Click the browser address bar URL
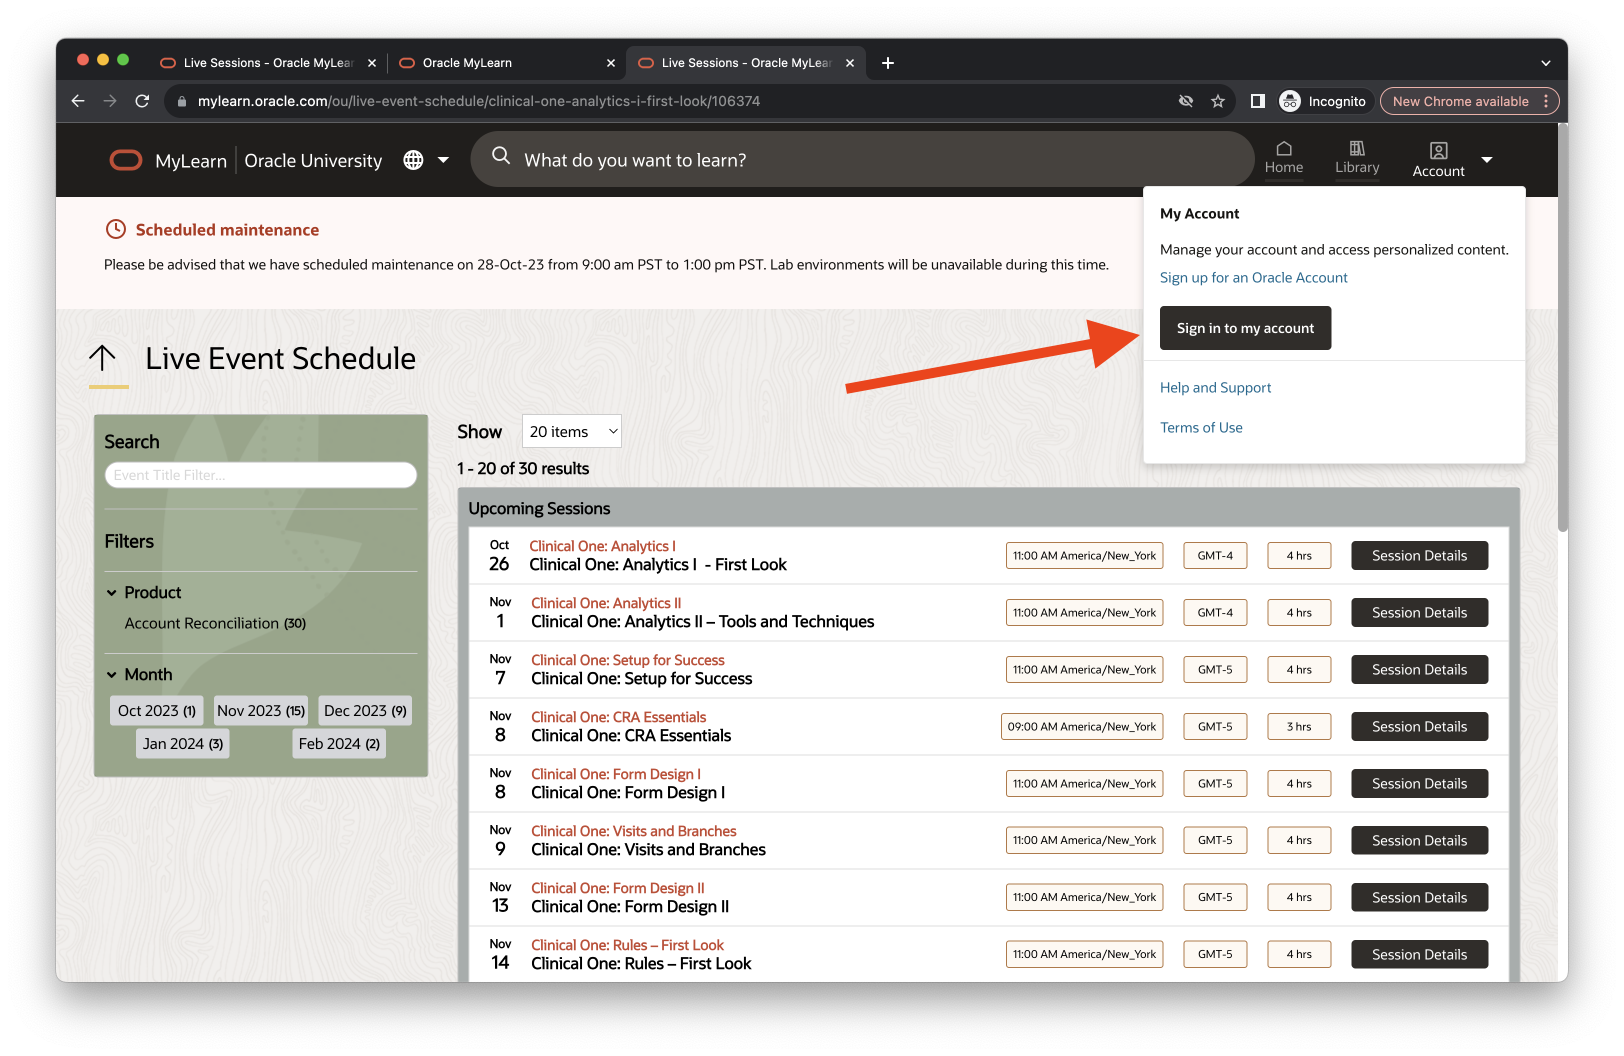 tap(479, 101)
